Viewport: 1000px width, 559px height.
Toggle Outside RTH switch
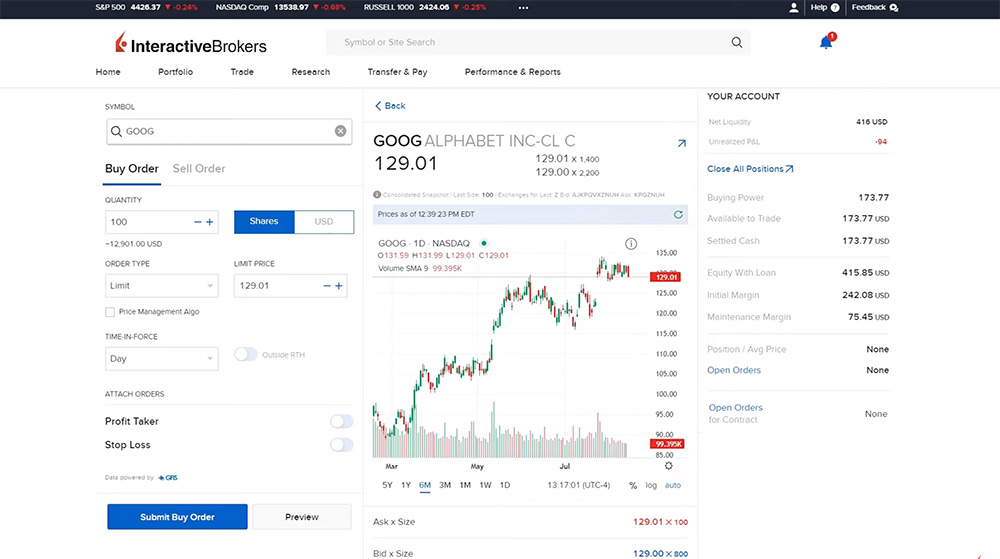[x=245, y=354]
